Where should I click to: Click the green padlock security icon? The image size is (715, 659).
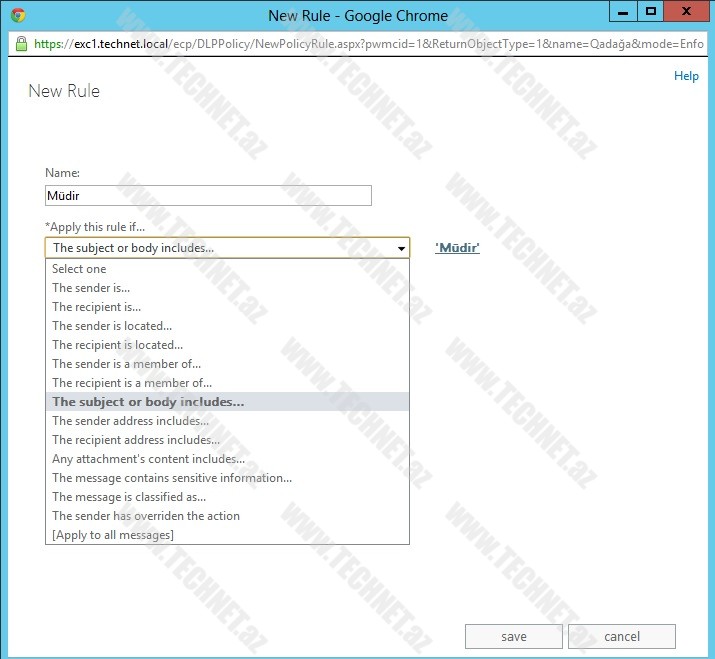(x=20, y=44)
